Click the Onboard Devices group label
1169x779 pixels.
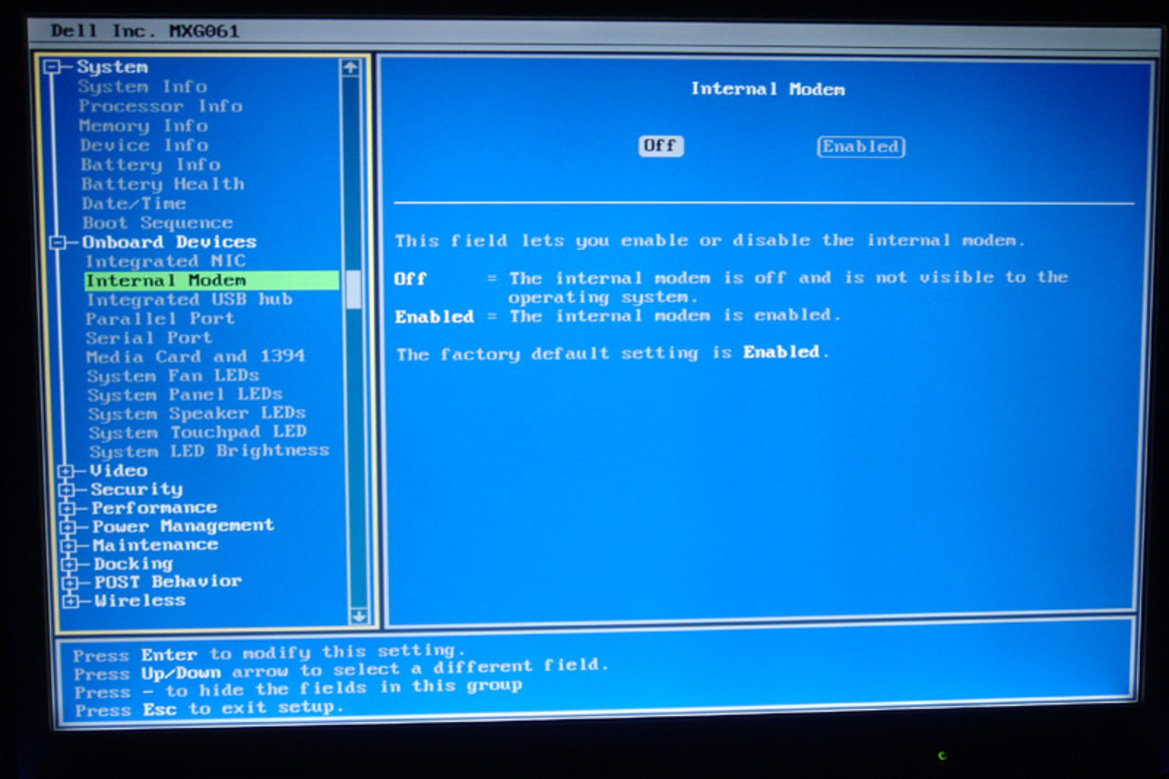[169, 242]
